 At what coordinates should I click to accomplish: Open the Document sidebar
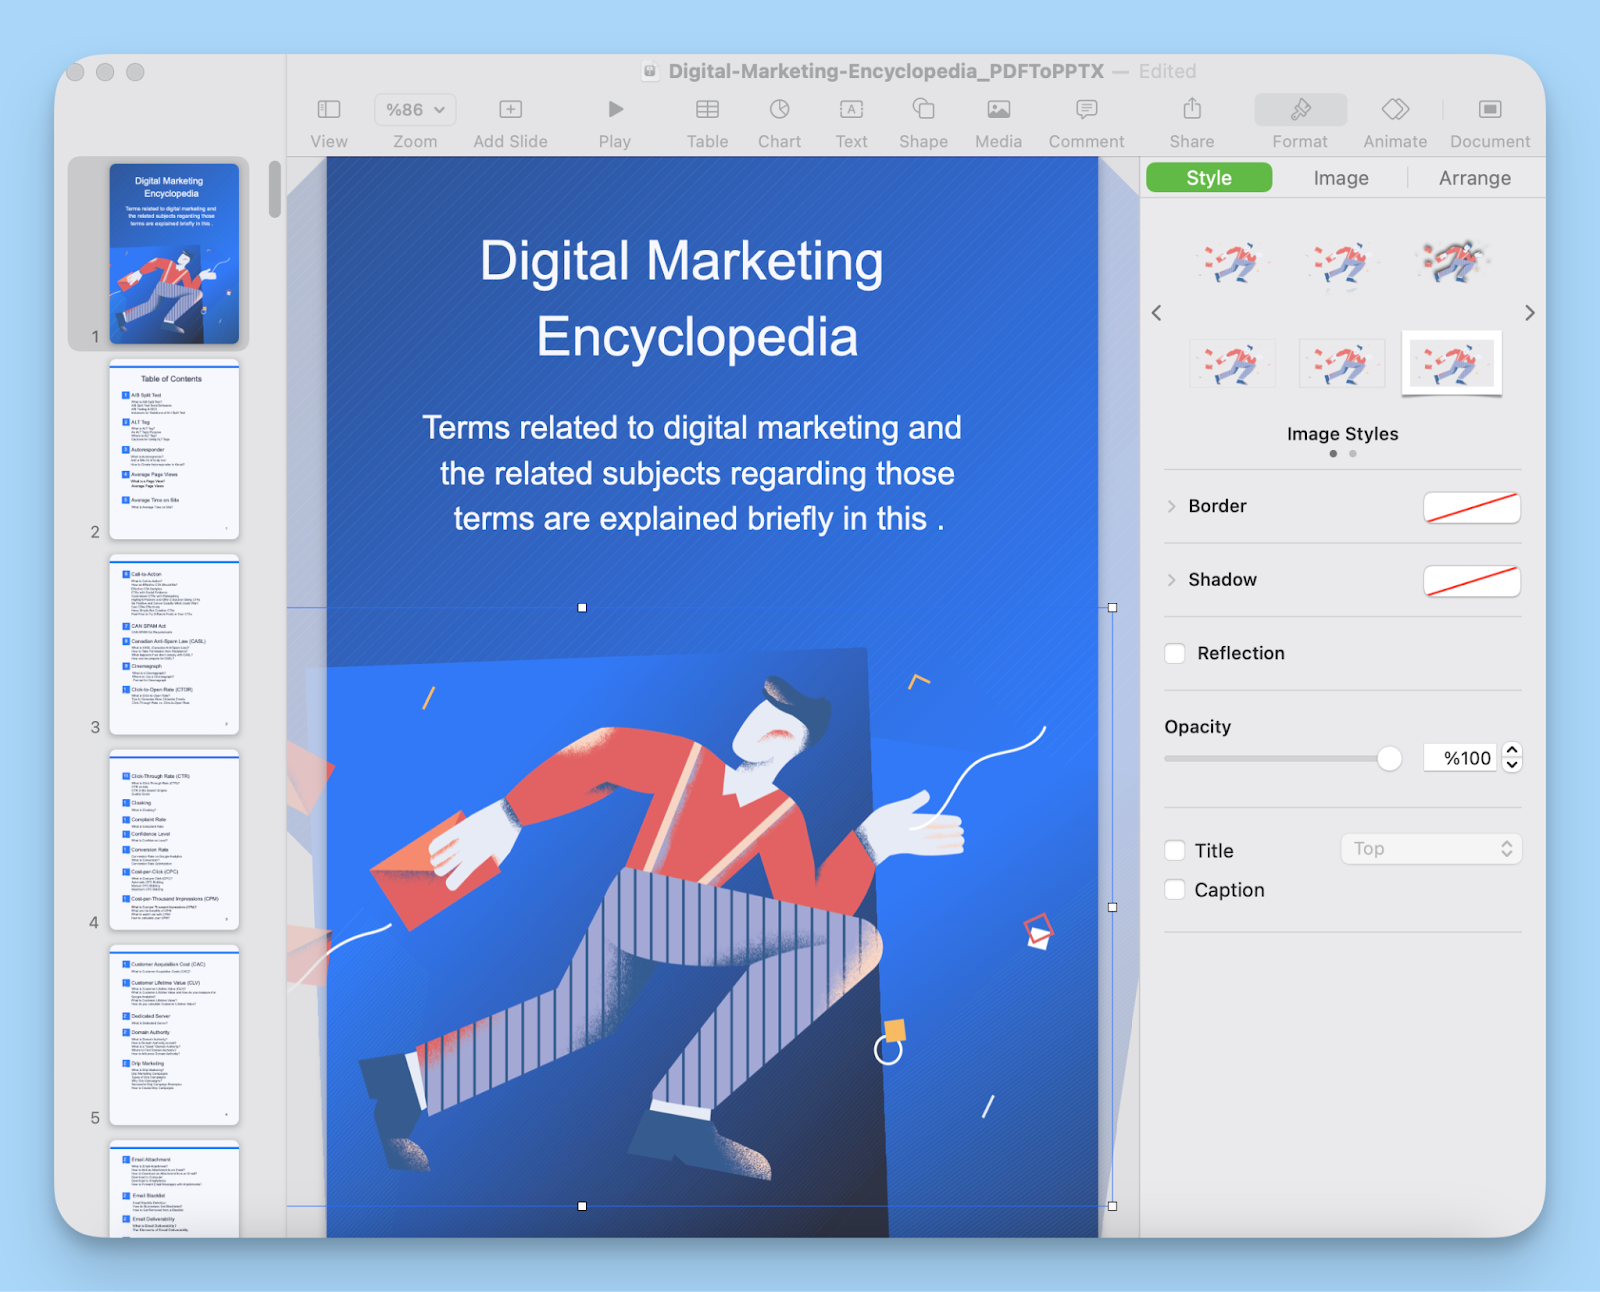1489,120
